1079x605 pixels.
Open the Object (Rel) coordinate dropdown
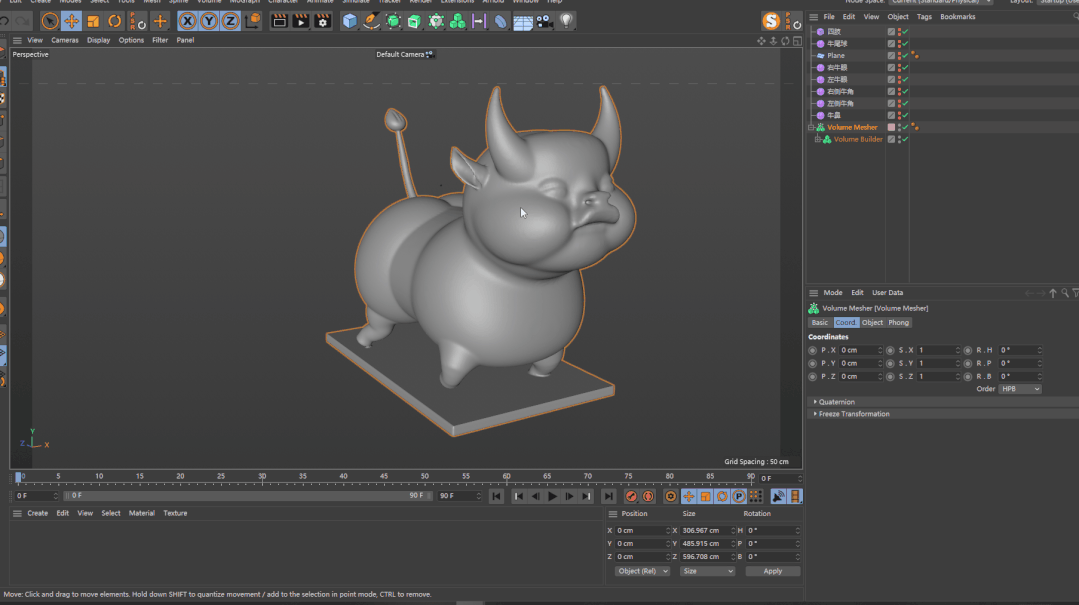click(x=641, y=571)
